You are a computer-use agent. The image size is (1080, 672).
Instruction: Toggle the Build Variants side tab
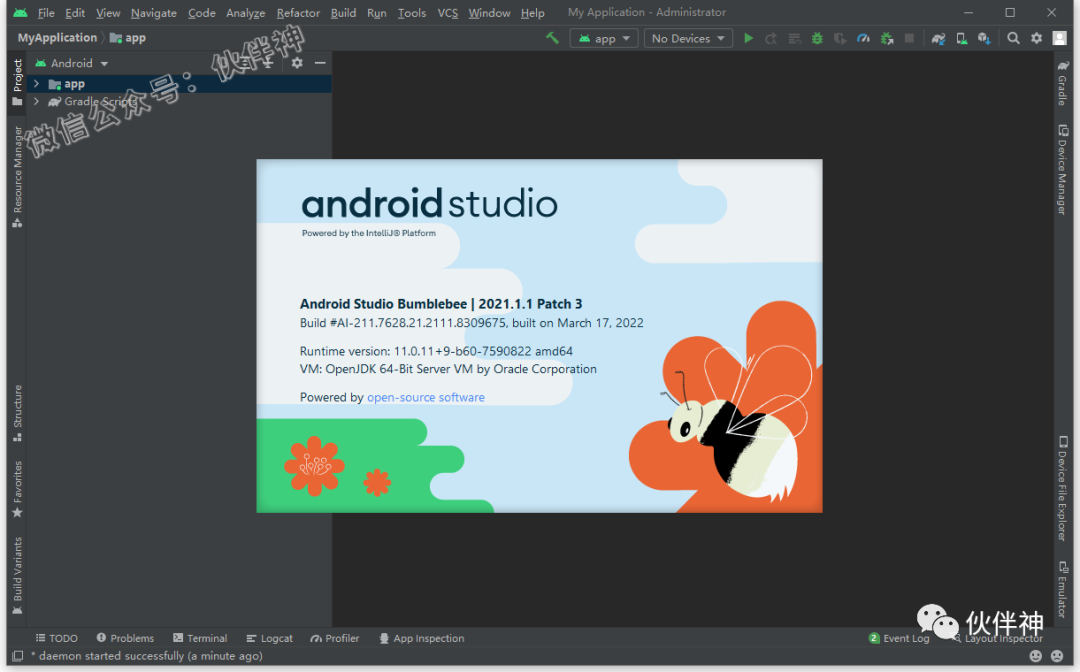pyautogui.click(x=17, y=576)
